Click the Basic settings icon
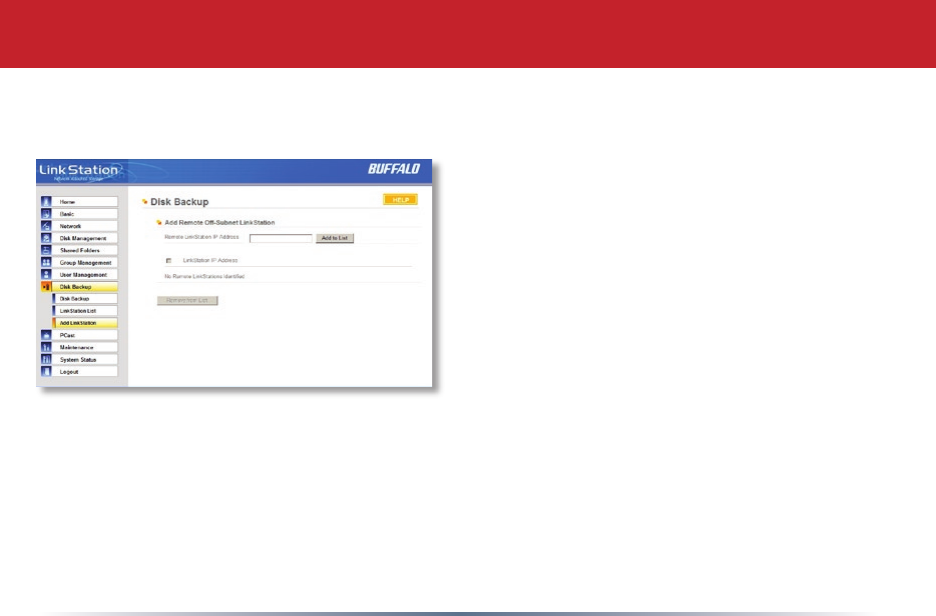This screenshot has width=936, height=616. 46,214
